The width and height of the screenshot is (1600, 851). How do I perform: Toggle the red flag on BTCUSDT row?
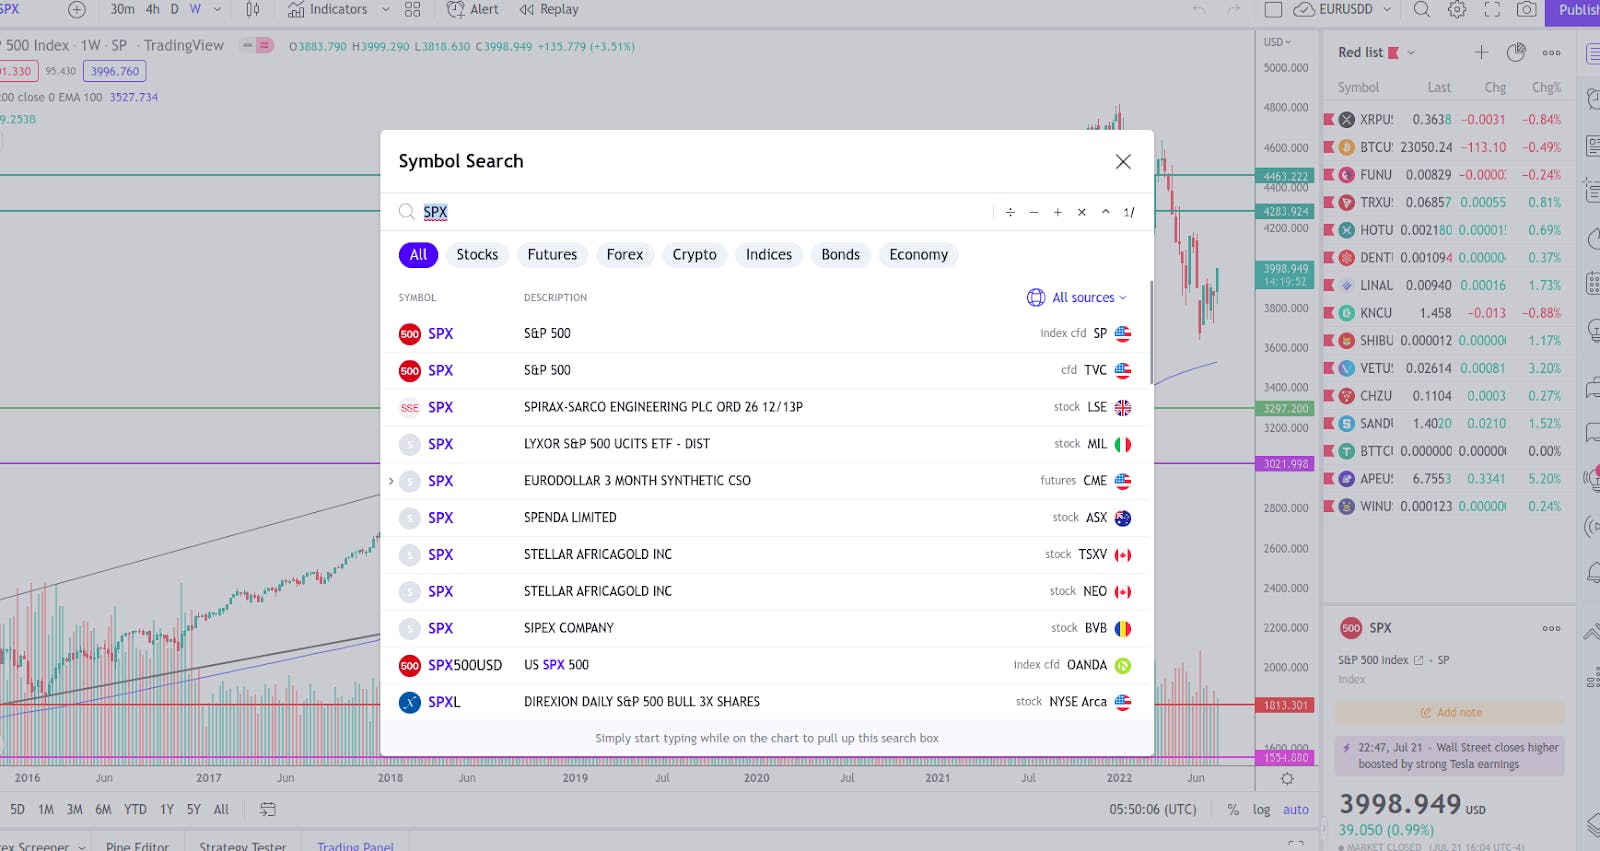click(x=1329, y=147)
